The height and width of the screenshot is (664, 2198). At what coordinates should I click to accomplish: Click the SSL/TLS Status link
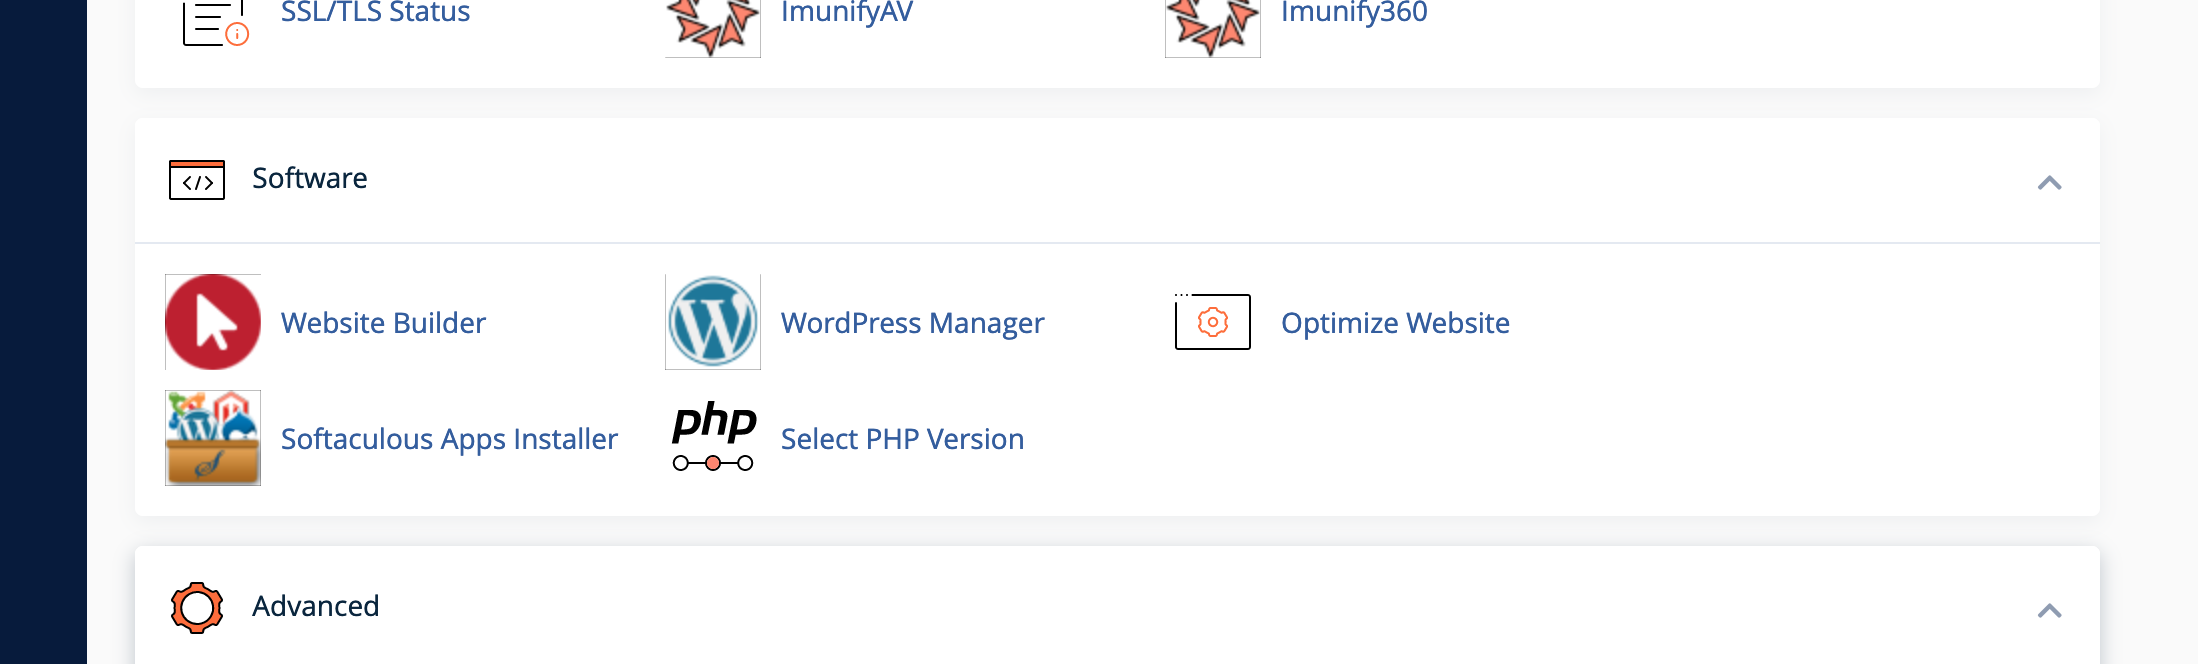375,12
